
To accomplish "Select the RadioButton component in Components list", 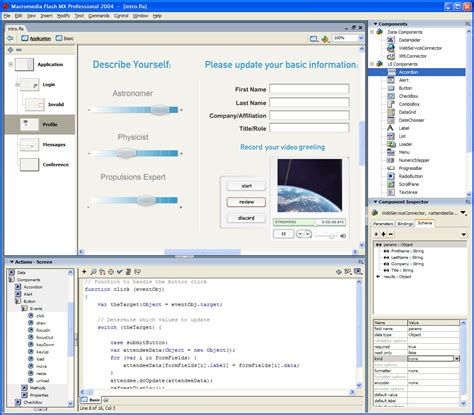I will point(410,176).
